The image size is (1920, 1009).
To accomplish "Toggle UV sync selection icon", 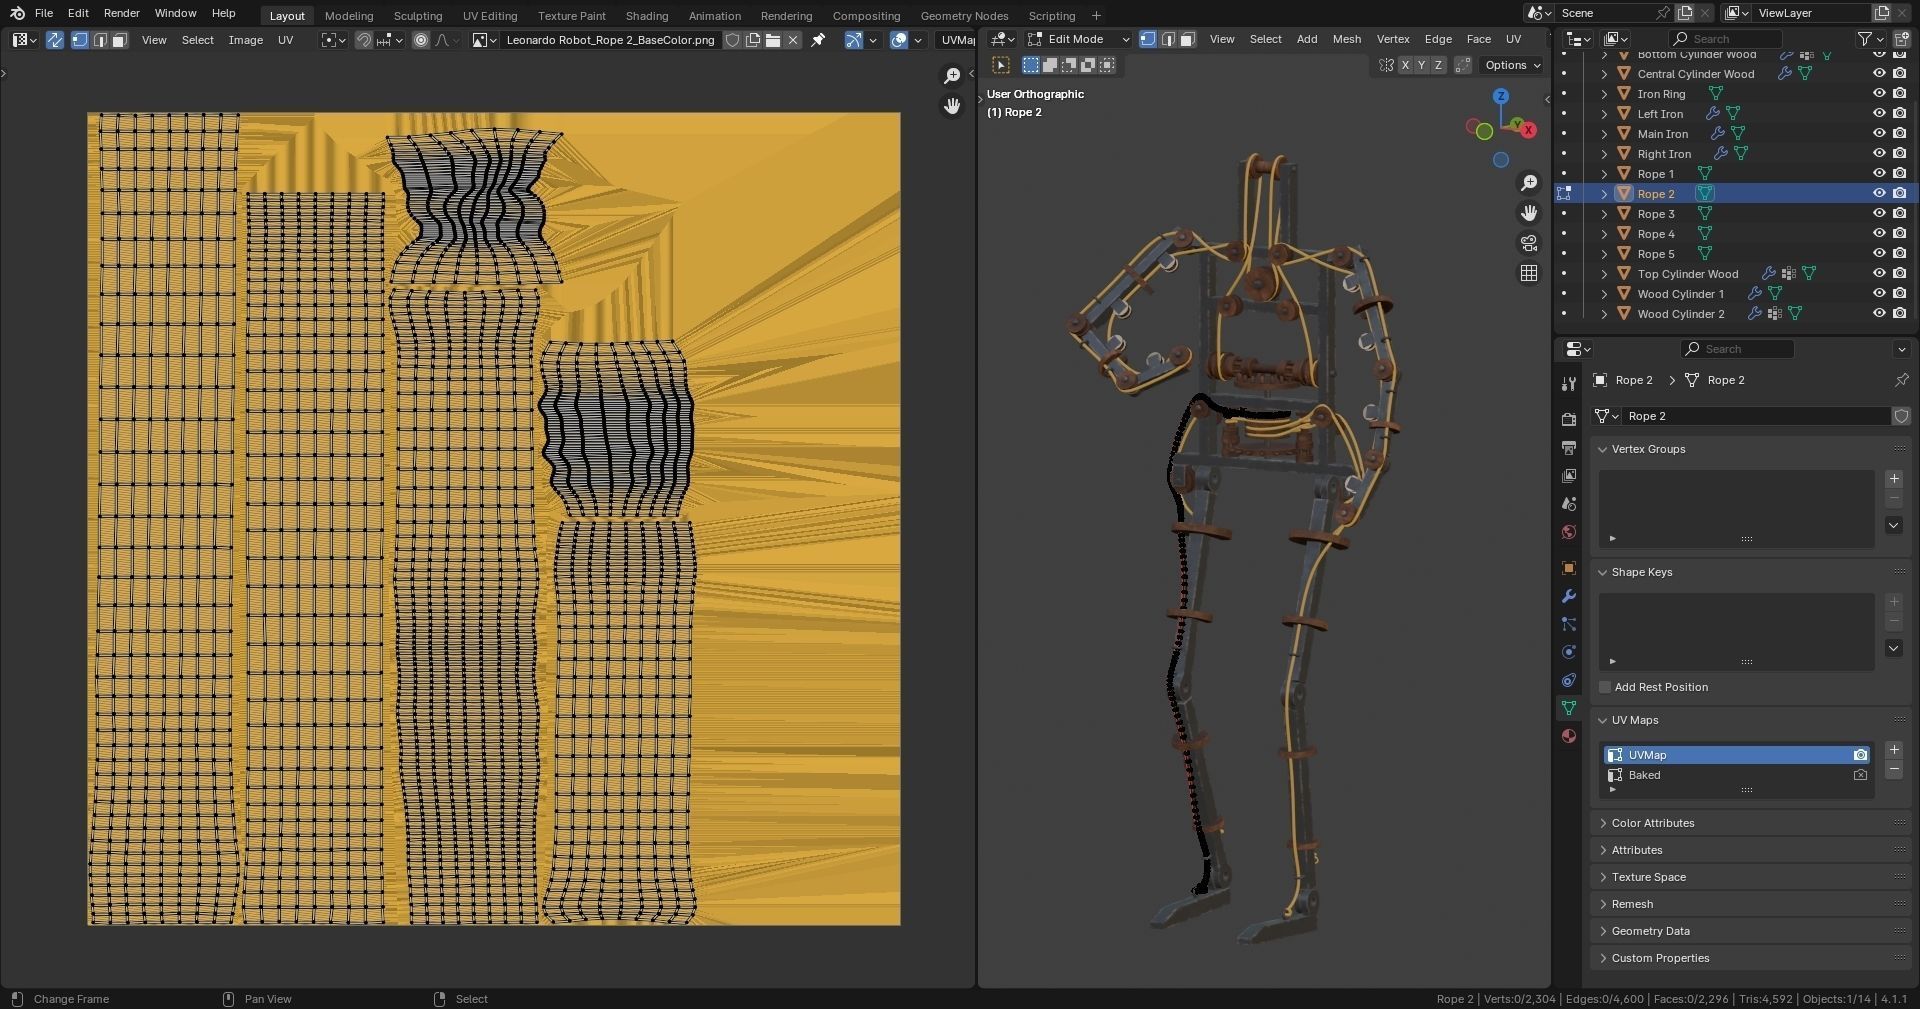I will pos(55,40).
